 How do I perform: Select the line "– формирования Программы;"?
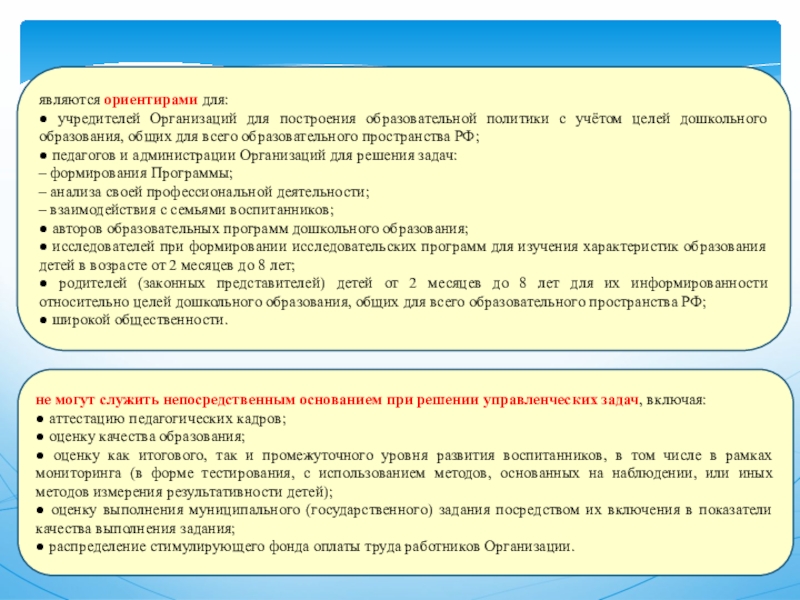pos(136,173)
